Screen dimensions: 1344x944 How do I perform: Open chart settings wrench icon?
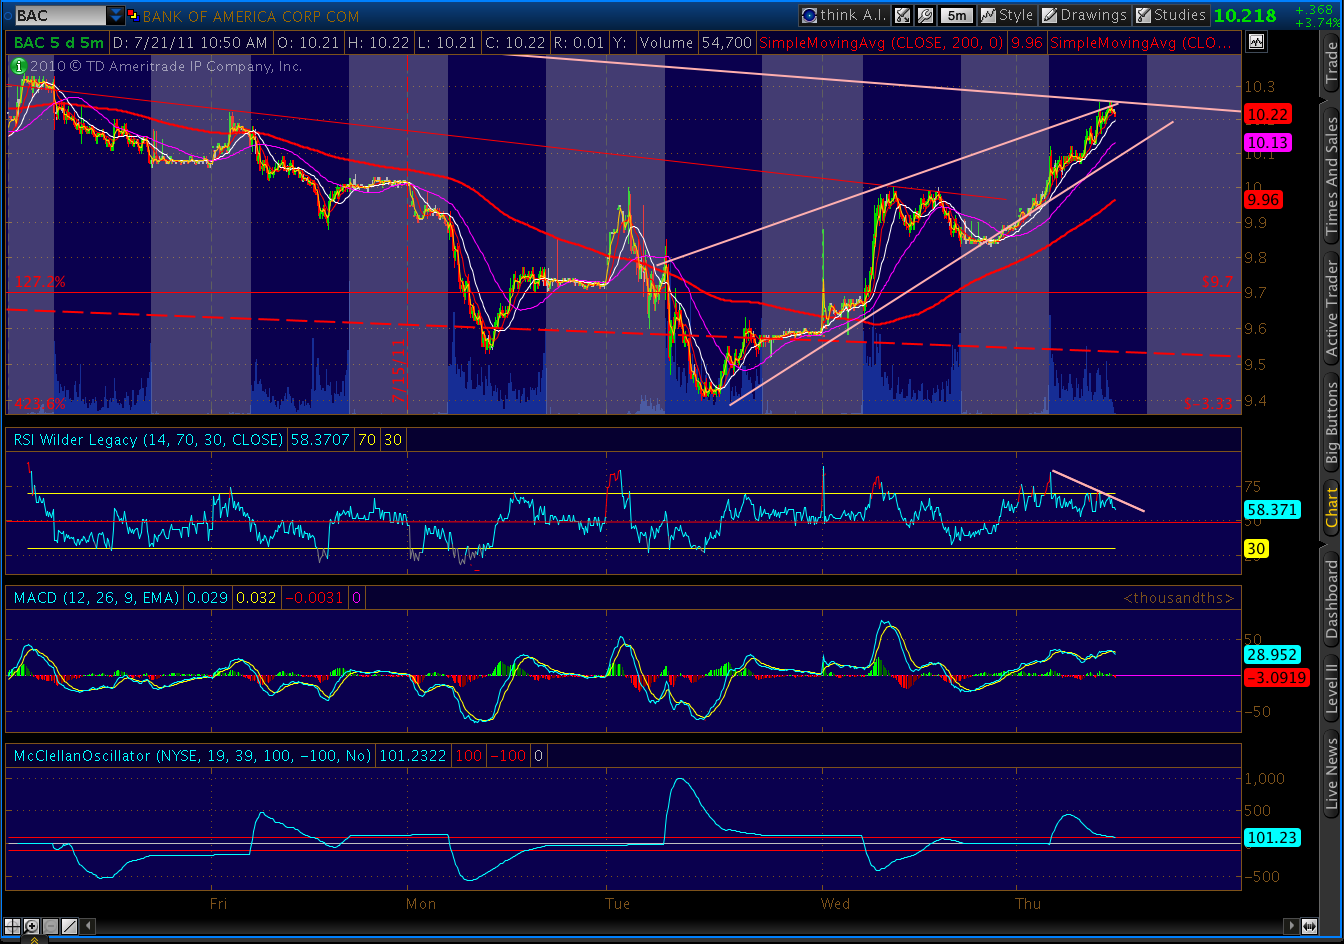click(925, 15)
